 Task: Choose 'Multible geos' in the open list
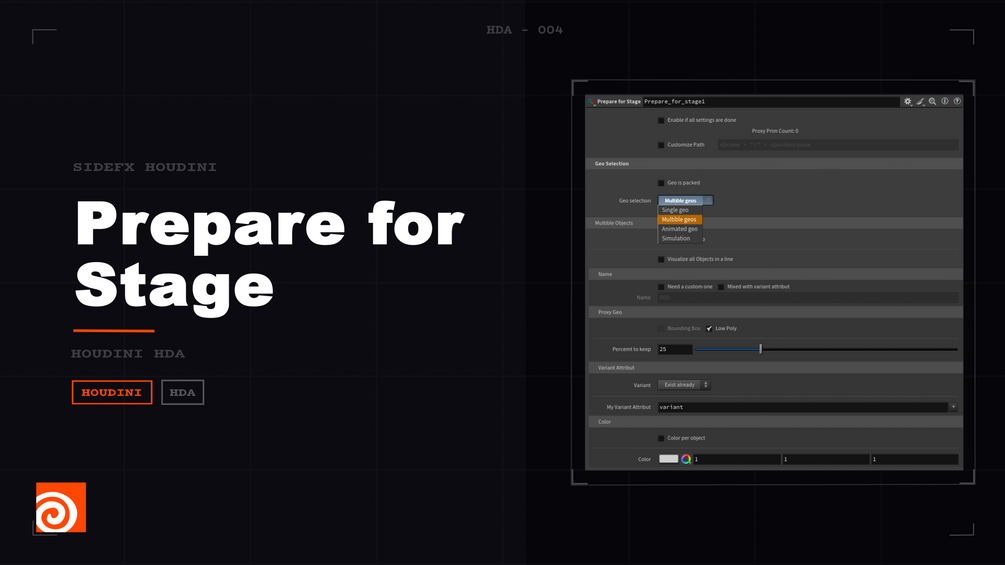pos(679,219)
